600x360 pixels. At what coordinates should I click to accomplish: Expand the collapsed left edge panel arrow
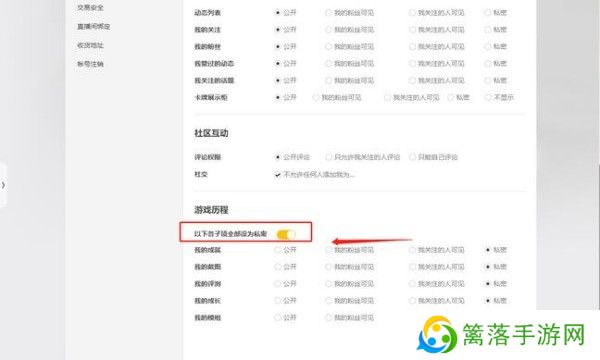(3, 186)
